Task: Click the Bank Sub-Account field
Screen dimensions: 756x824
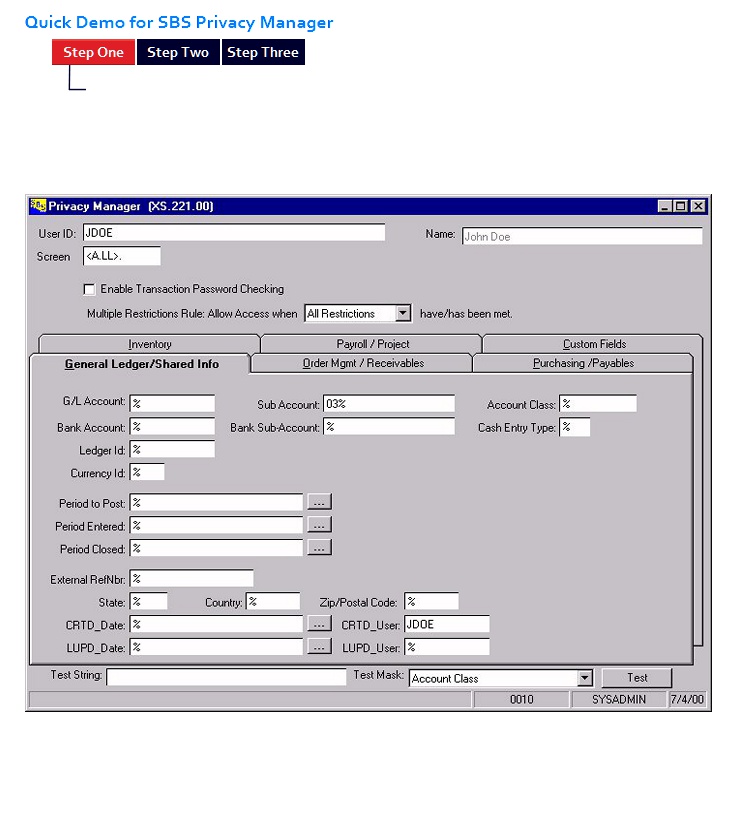Action: pyautogui.click(x=389, y=426)
